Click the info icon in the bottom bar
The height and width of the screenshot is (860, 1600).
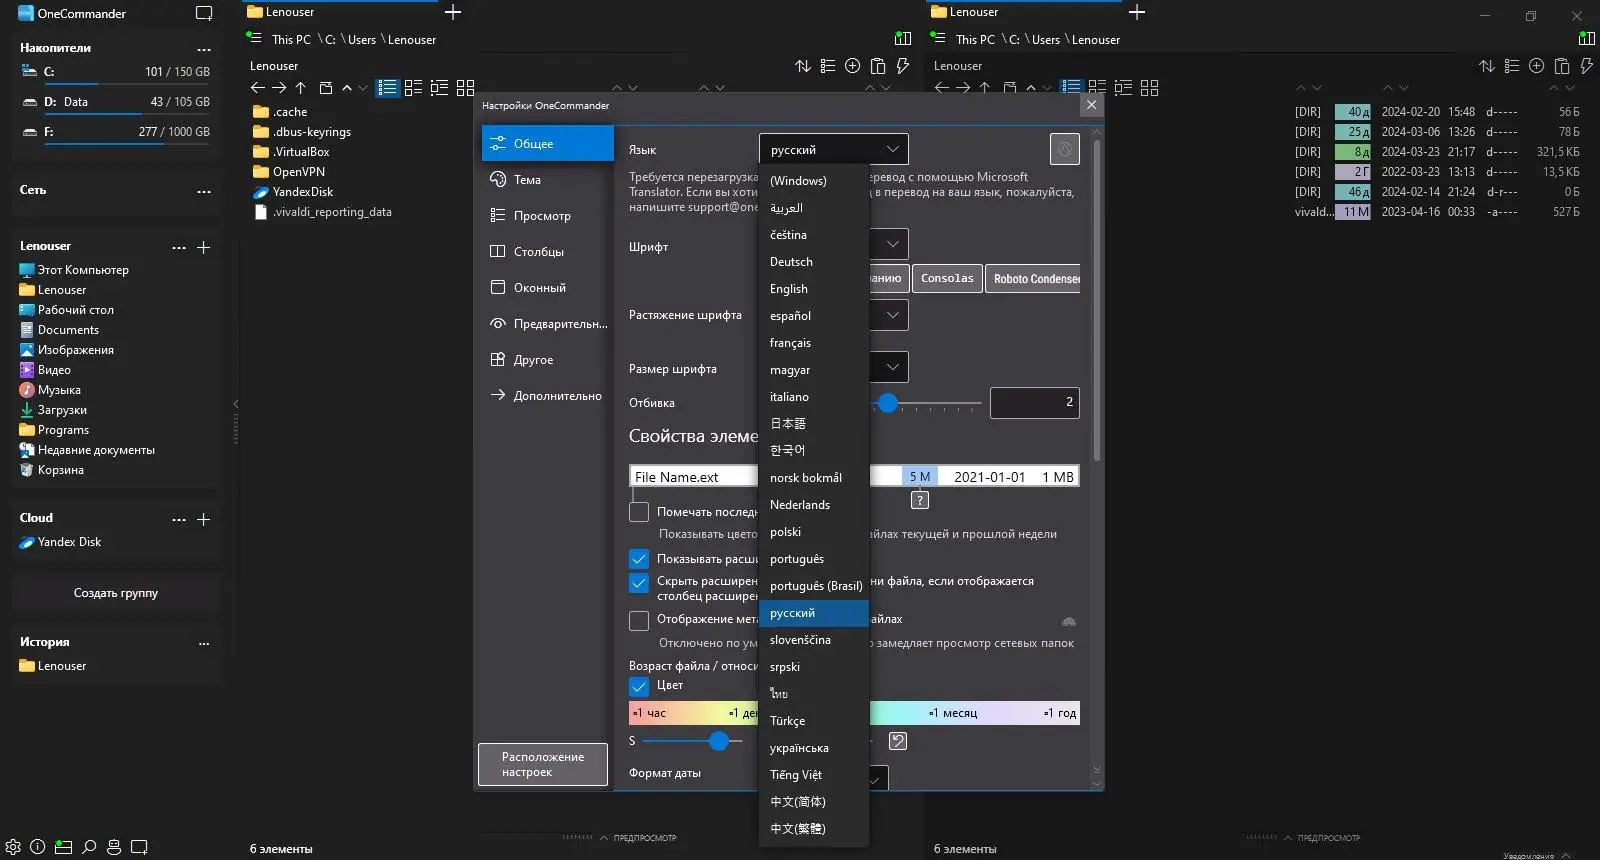(x=38, y=847)
